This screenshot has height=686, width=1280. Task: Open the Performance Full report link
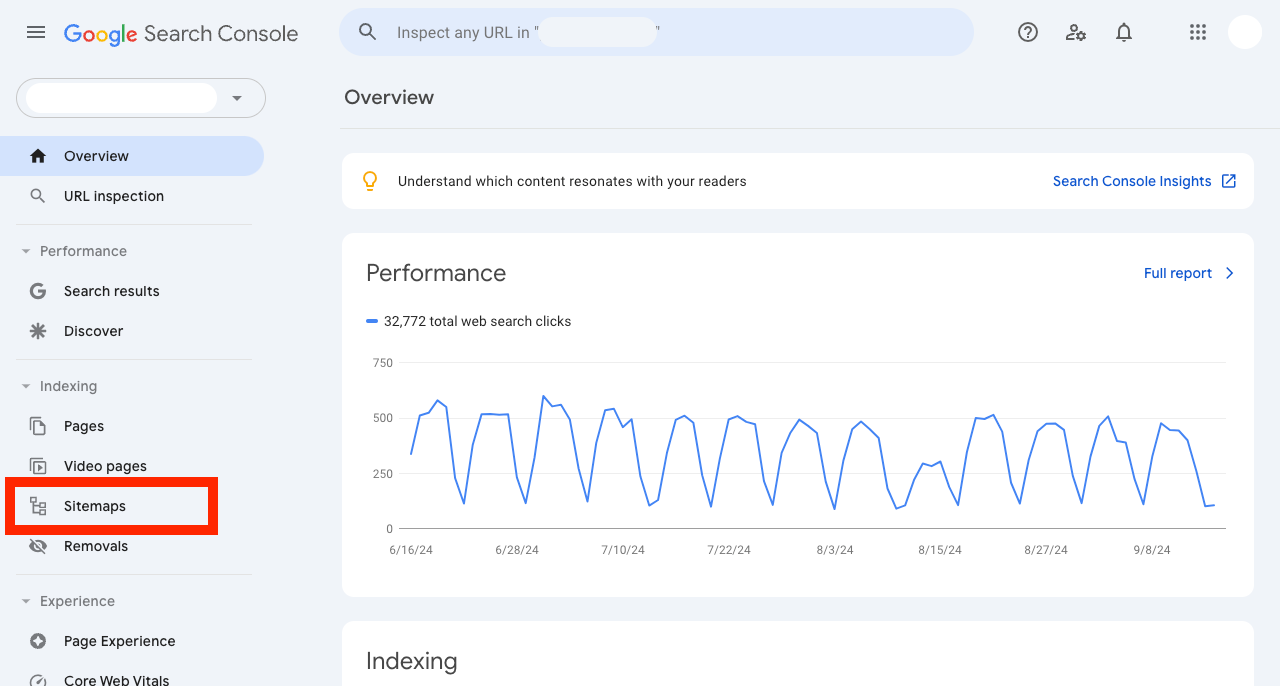coord(1178,273)
